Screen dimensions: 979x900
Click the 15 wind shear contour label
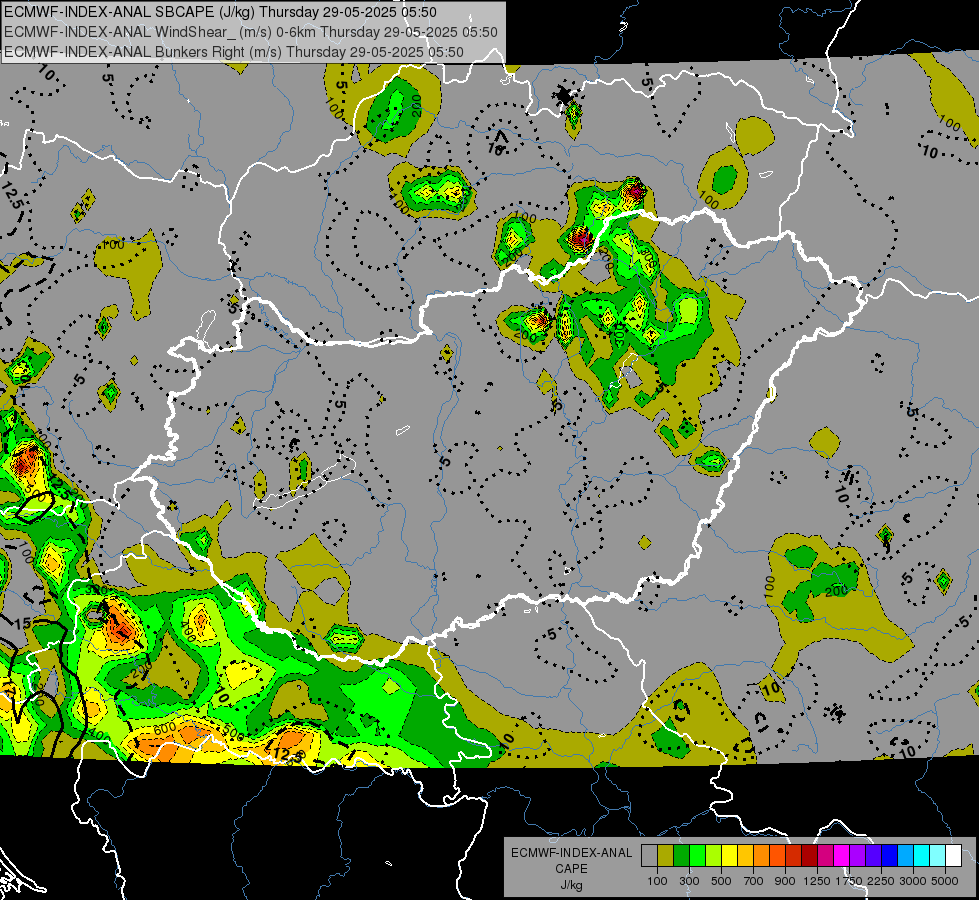point(22,623)
